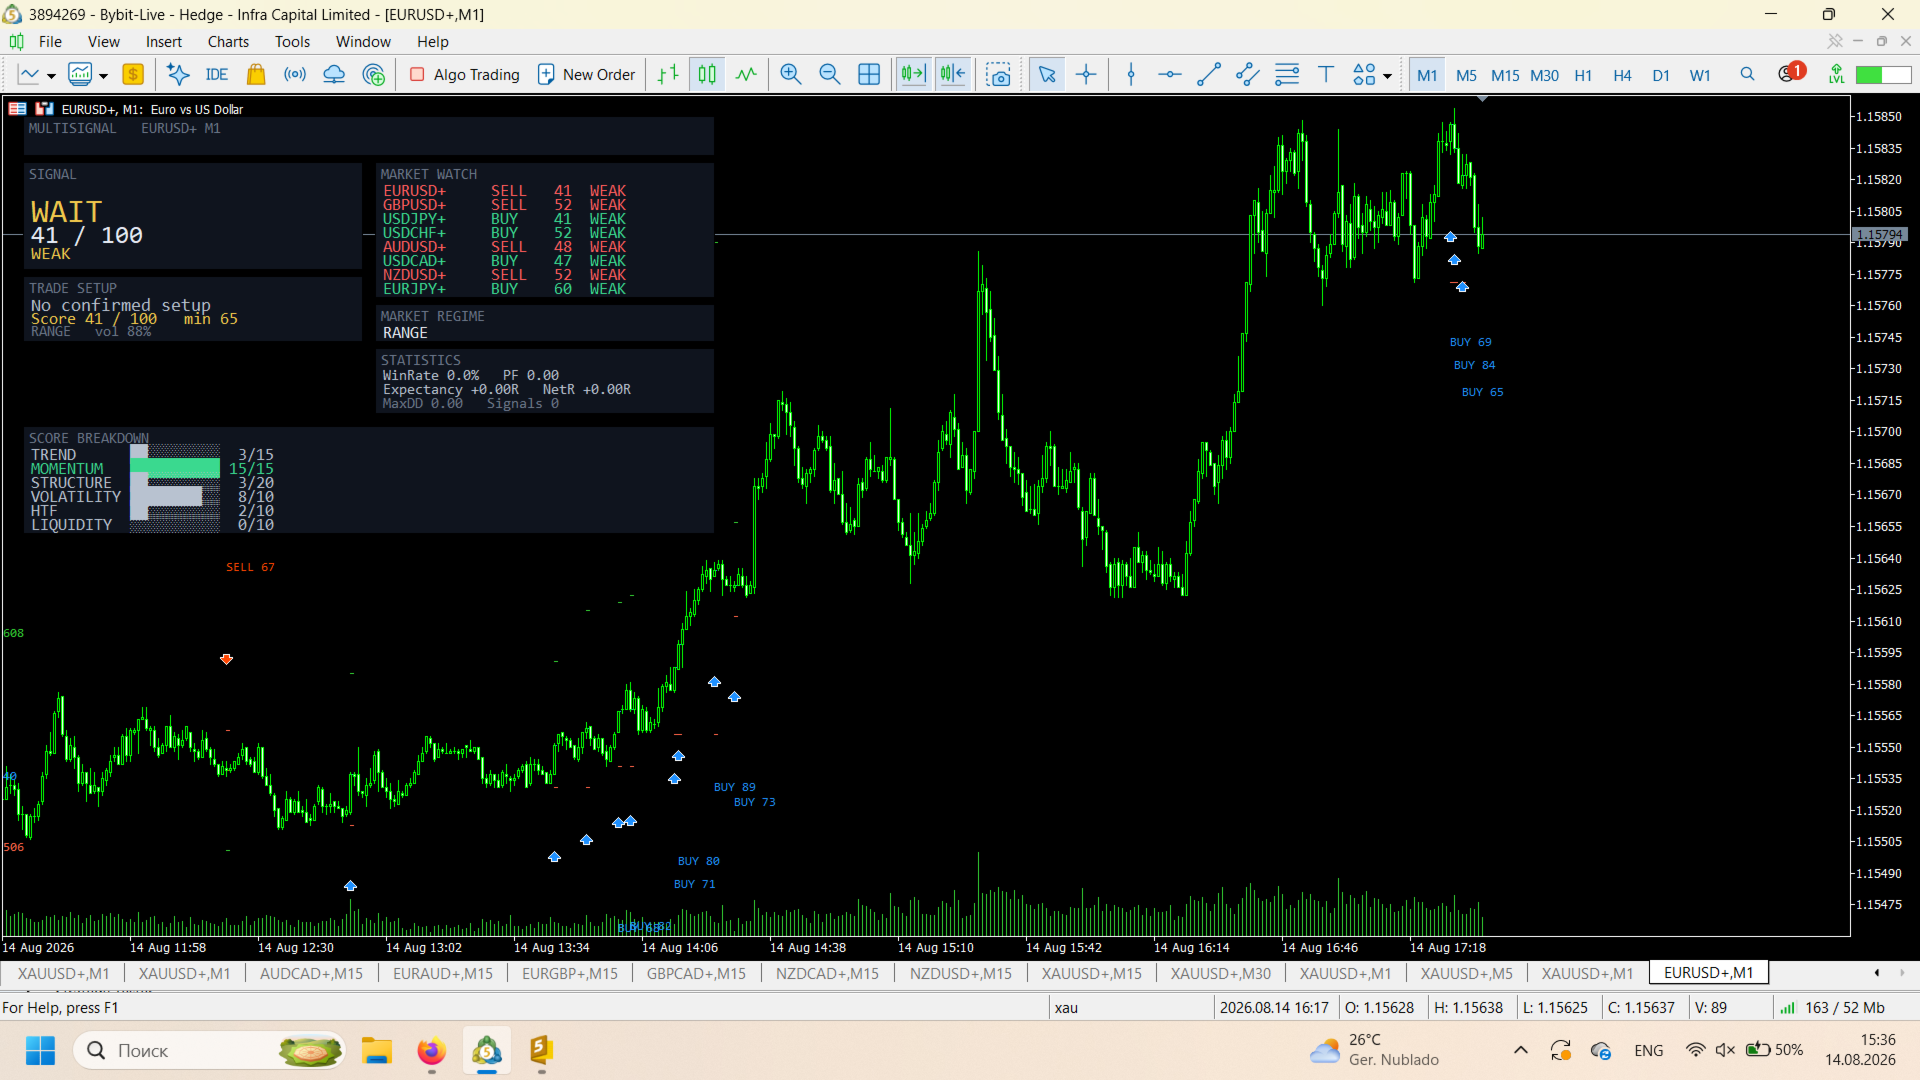Expand the line chart dropdown arrow
The width and height of the screenshot is (1920, 1080).
pyautogui.click(x=51, y=75)
